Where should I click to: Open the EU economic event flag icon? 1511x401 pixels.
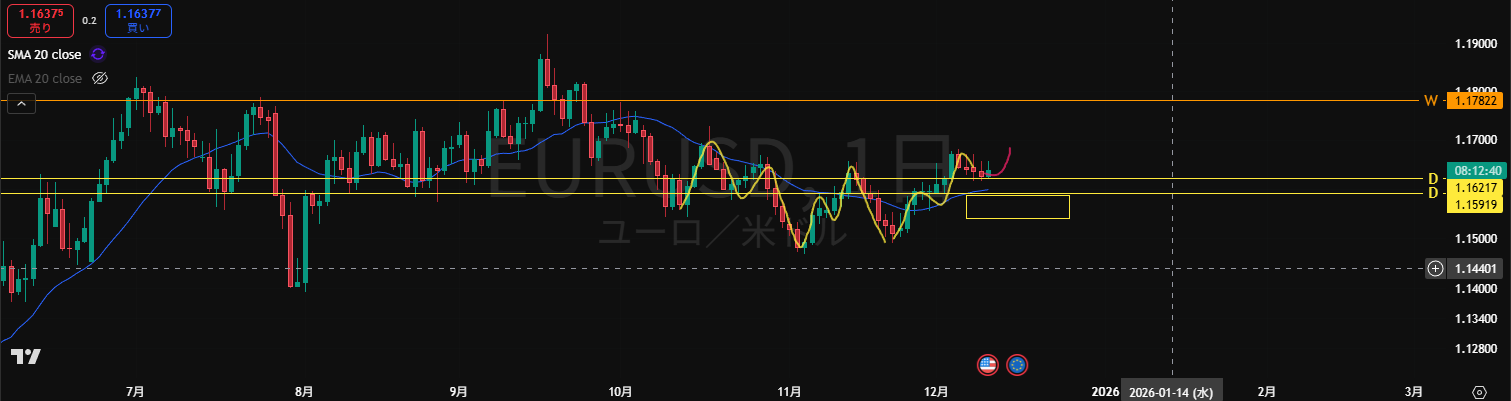(1017, 365)
